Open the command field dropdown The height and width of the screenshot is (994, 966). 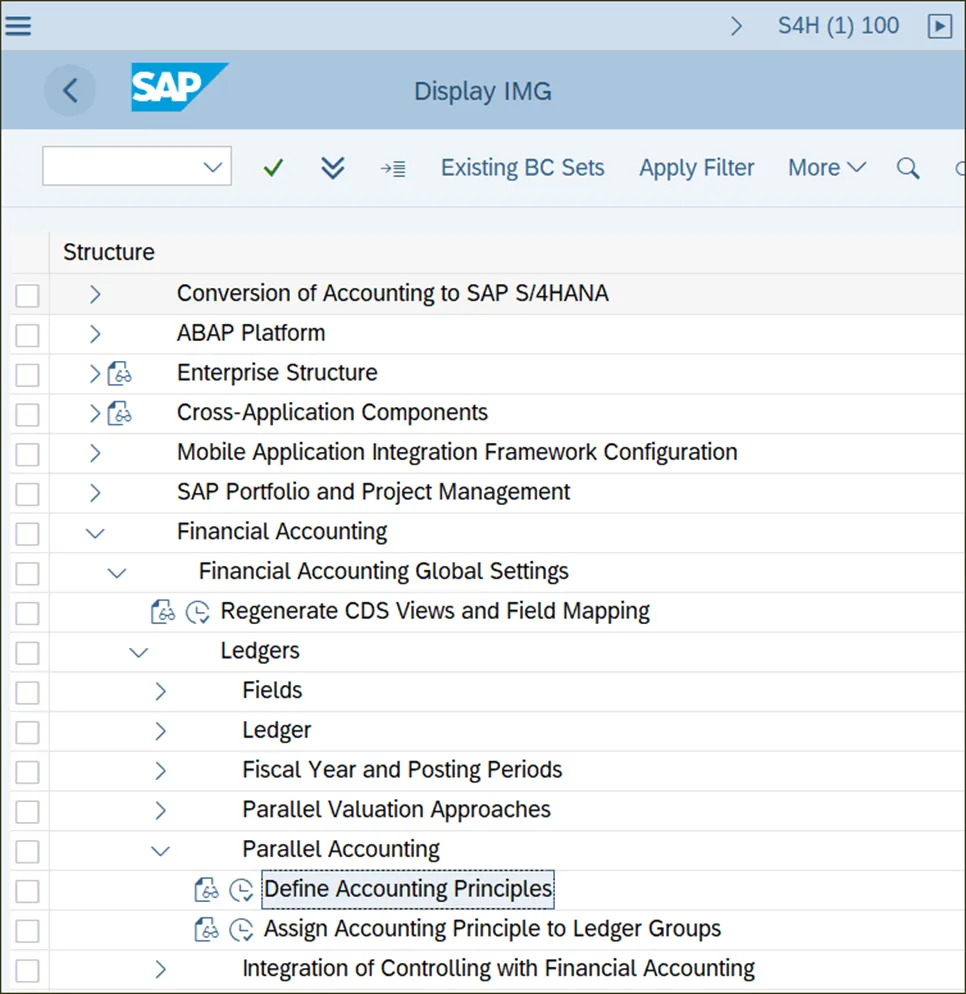(x=212, y=167)
